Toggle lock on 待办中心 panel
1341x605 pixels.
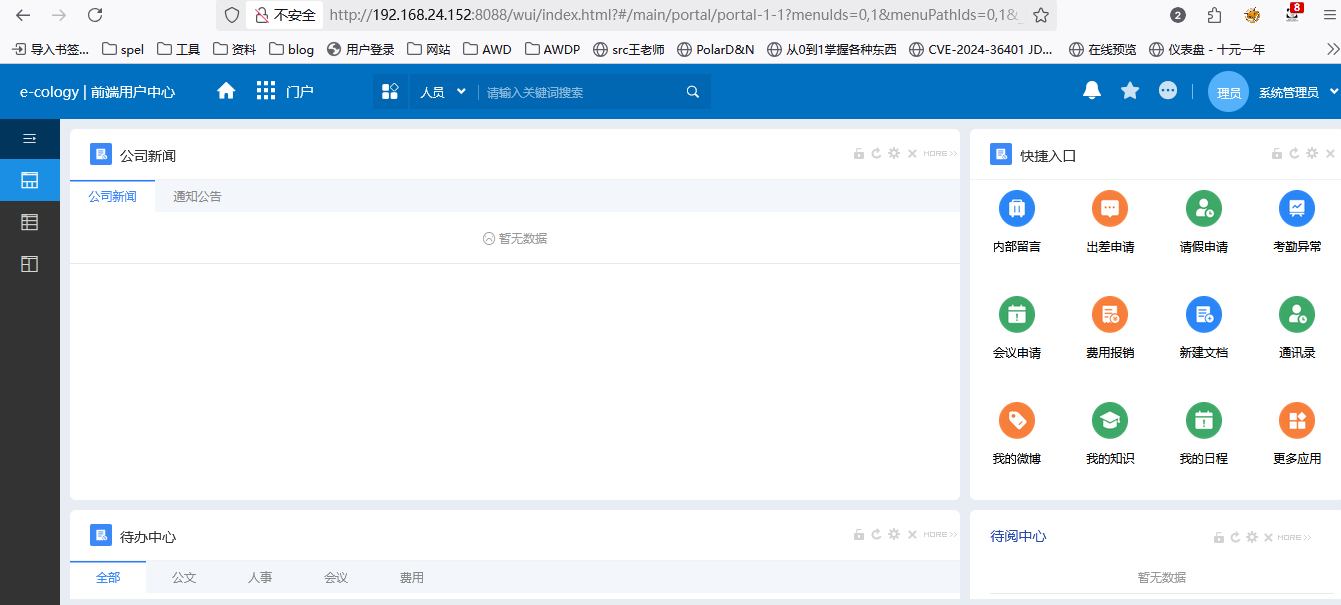click(x=858, y=535)
